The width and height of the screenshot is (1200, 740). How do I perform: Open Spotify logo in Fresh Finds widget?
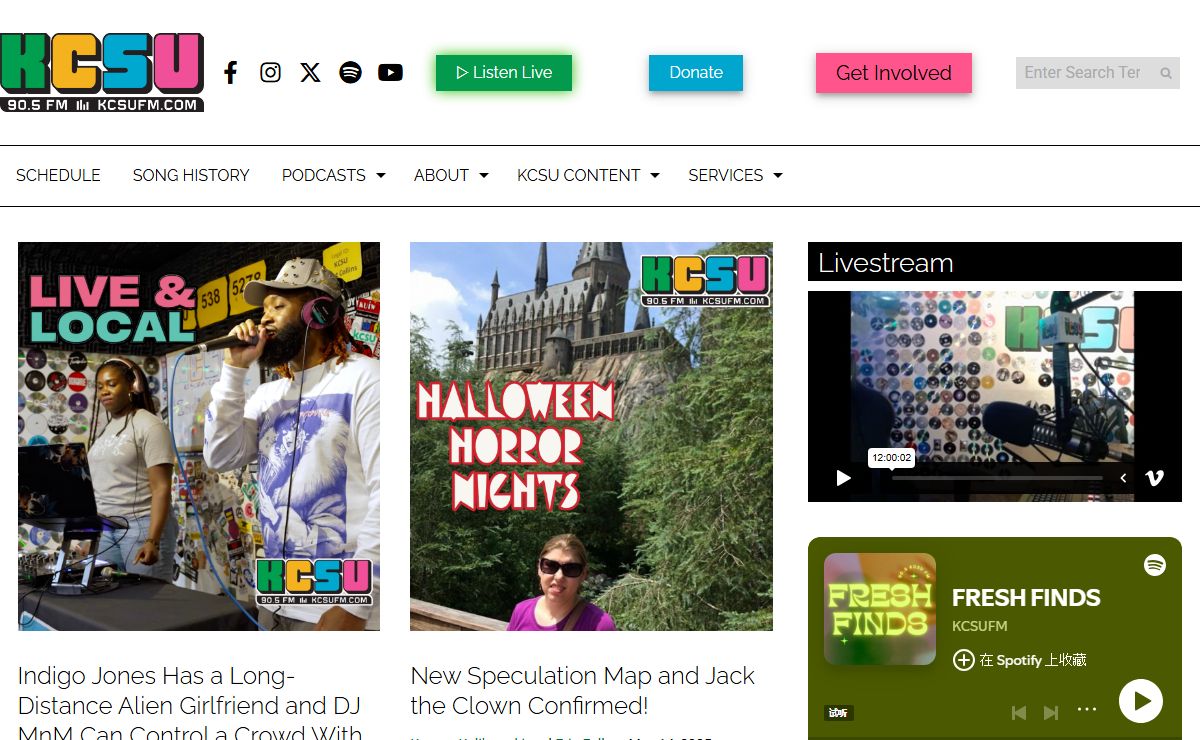[1155, 565]
